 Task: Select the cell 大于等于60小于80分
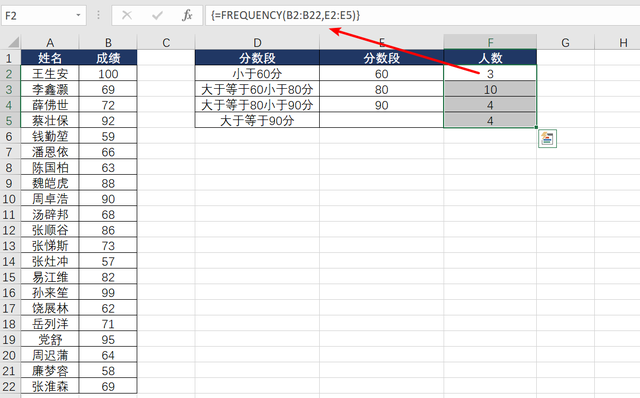257,89
